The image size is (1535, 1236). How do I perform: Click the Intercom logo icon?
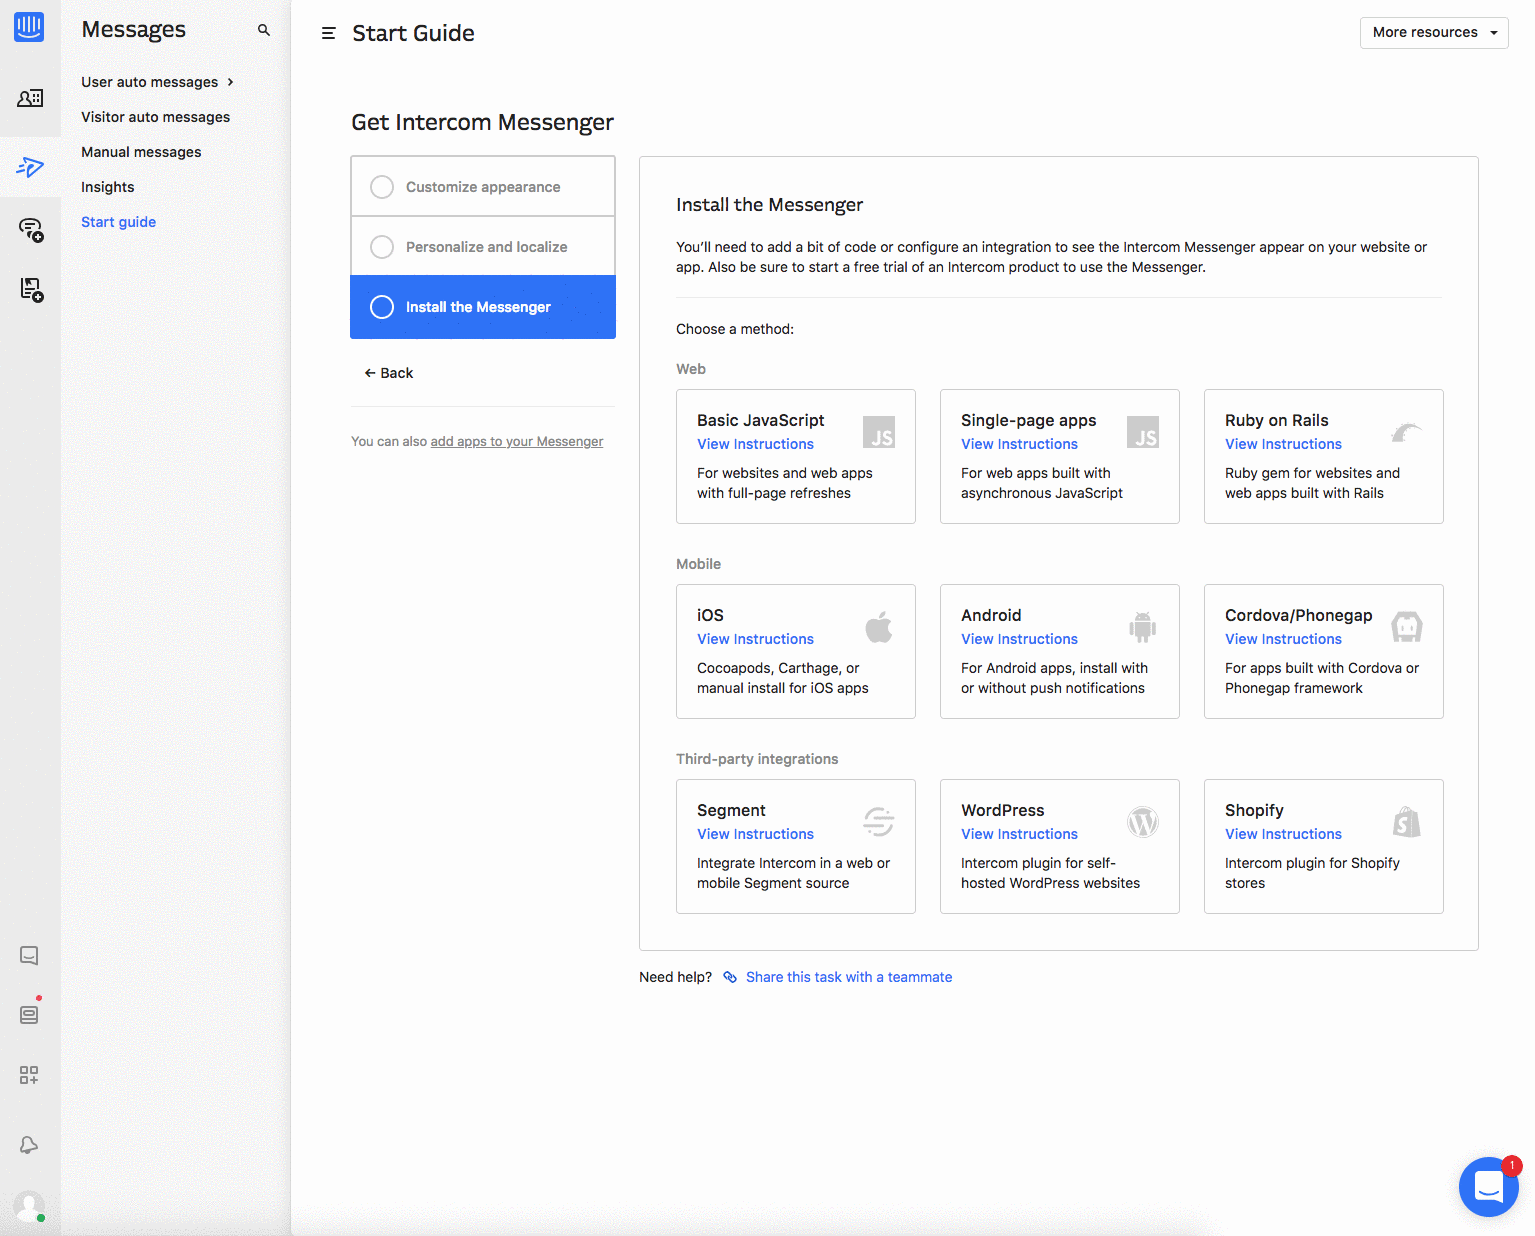click(29, 27)
